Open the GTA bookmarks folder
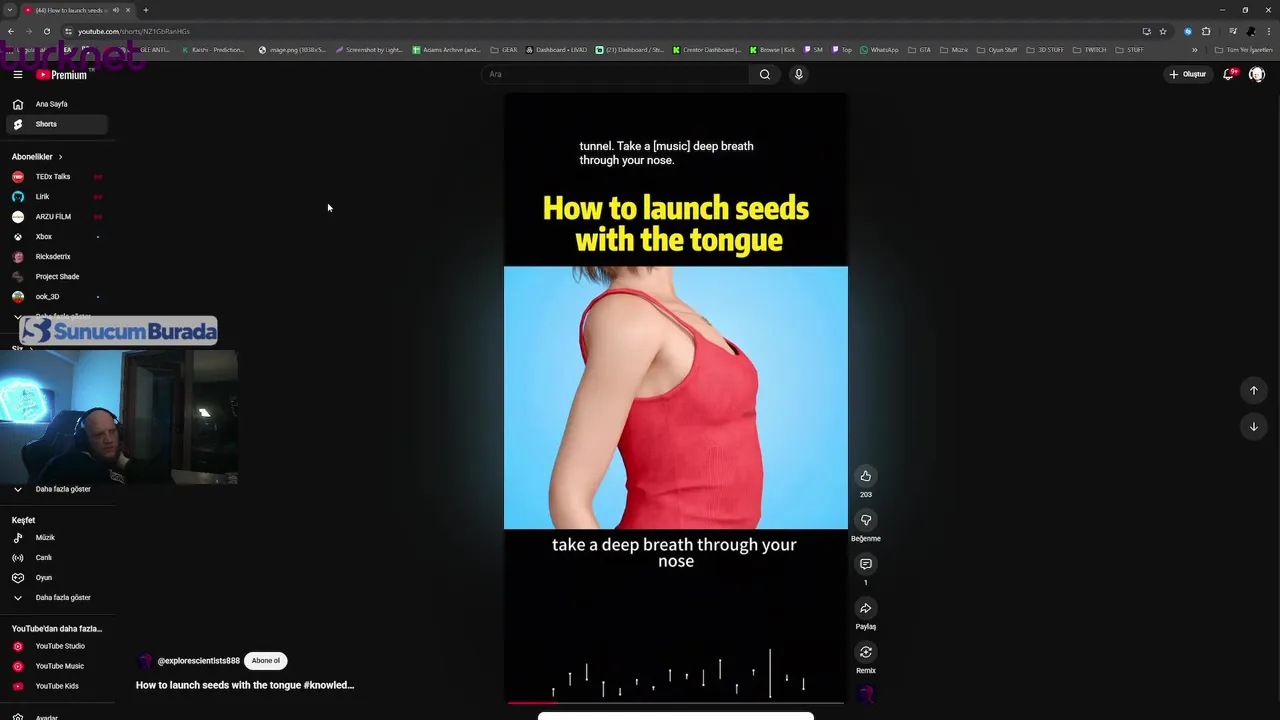 pyautogui.click(x=919, y=50)
